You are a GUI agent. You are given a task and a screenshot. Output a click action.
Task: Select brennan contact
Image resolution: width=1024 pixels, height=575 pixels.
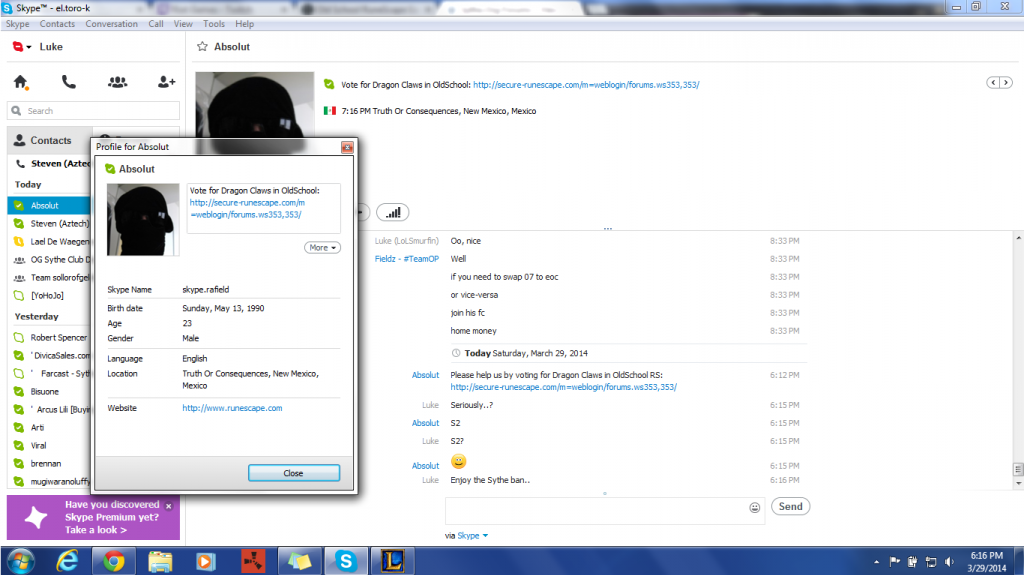(50, 463)
